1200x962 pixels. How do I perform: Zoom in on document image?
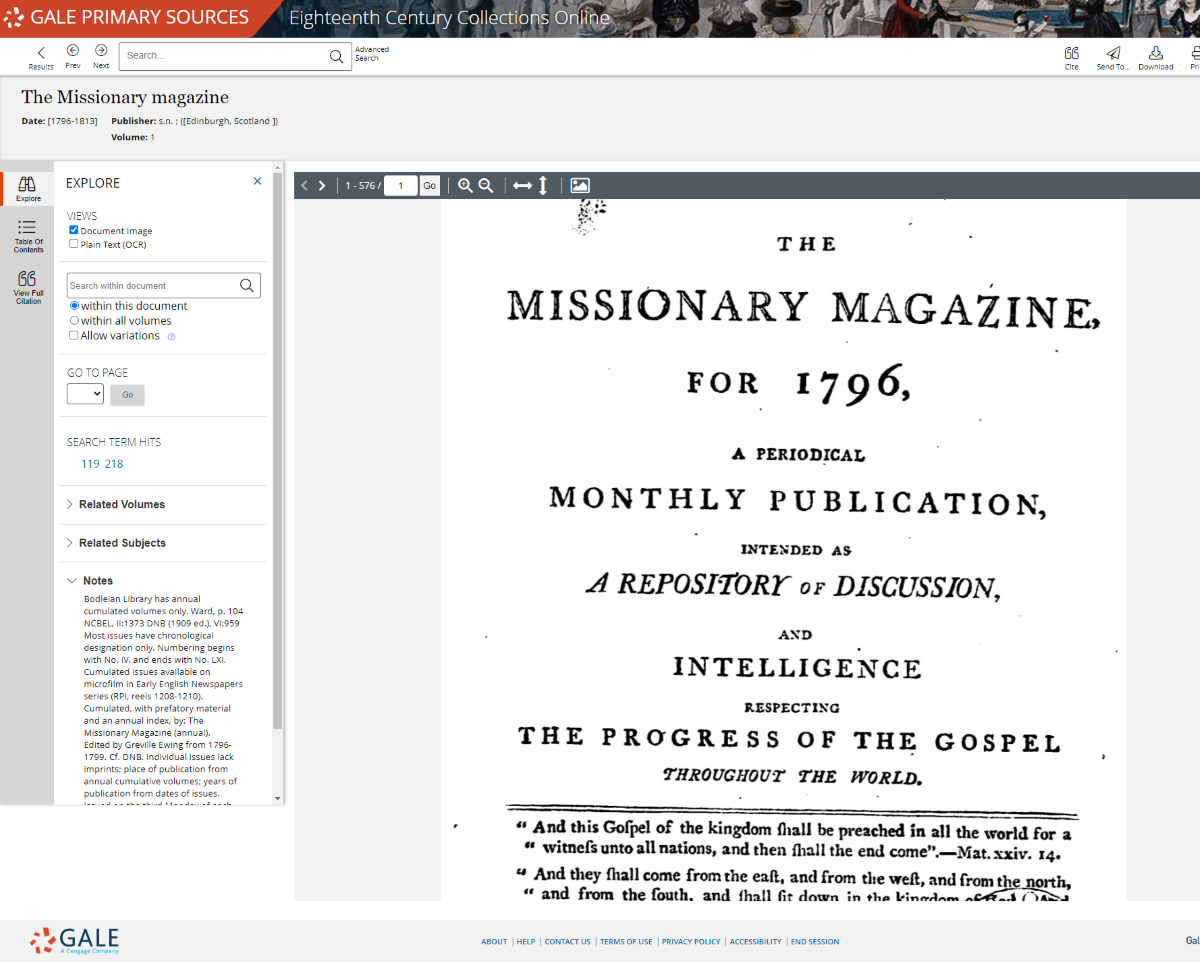tap(465, 185)
